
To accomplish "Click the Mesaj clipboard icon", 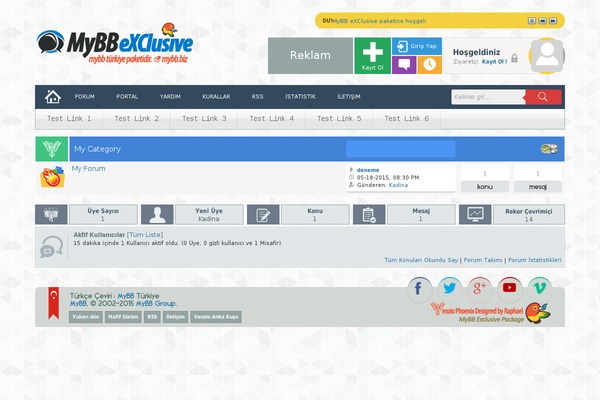I will tap(369, 214).
